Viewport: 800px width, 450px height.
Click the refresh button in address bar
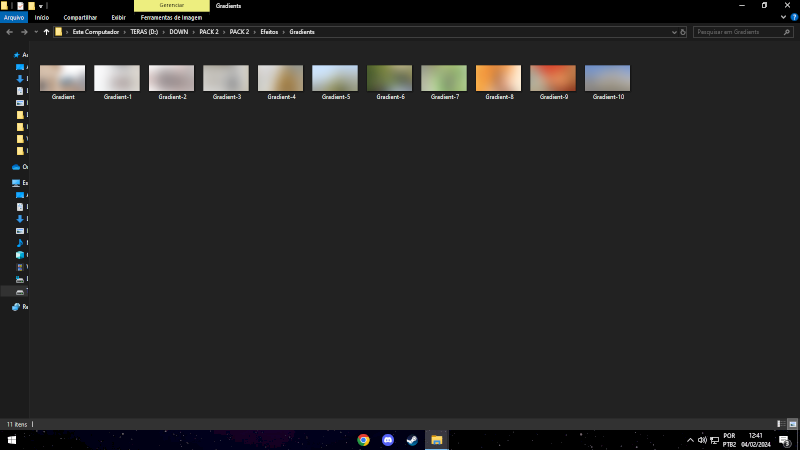[x=682, y=32]
